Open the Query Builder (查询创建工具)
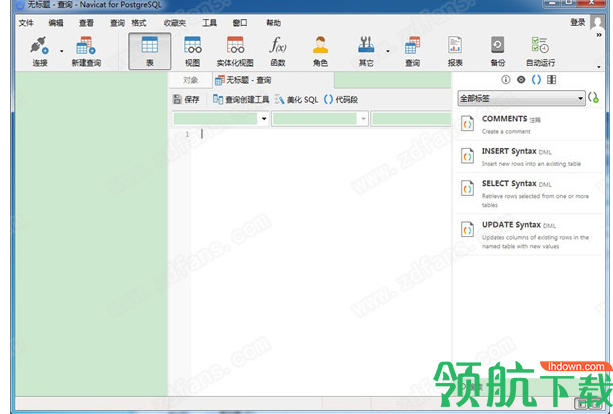Image resolution: width=613 pixels, height=414 pixels. [x=241, y=100]
